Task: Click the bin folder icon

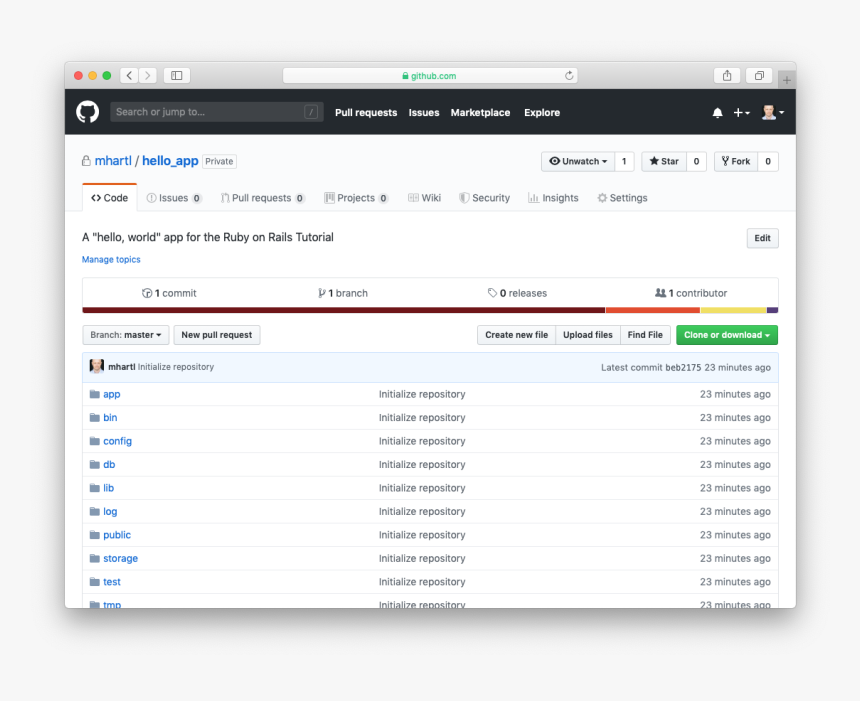Action: [95, 417]
